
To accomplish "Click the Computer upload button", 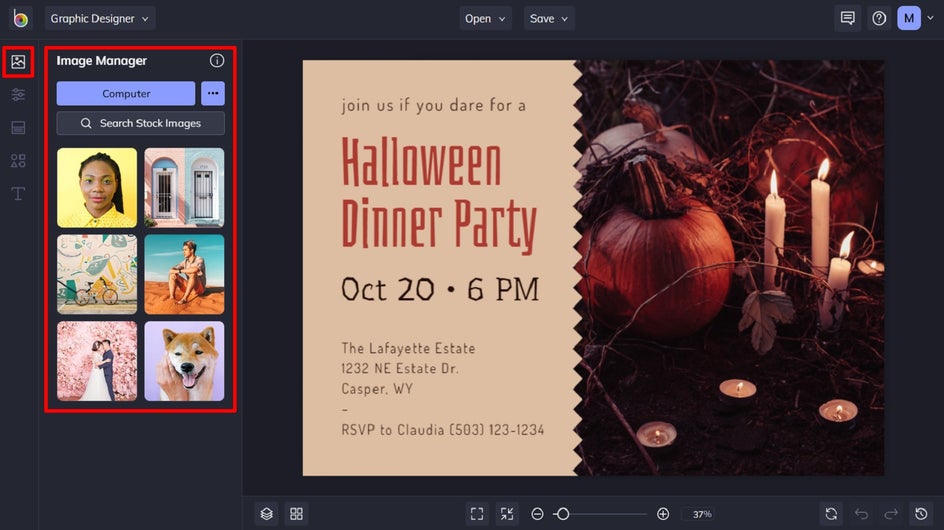I will (126, 93).
